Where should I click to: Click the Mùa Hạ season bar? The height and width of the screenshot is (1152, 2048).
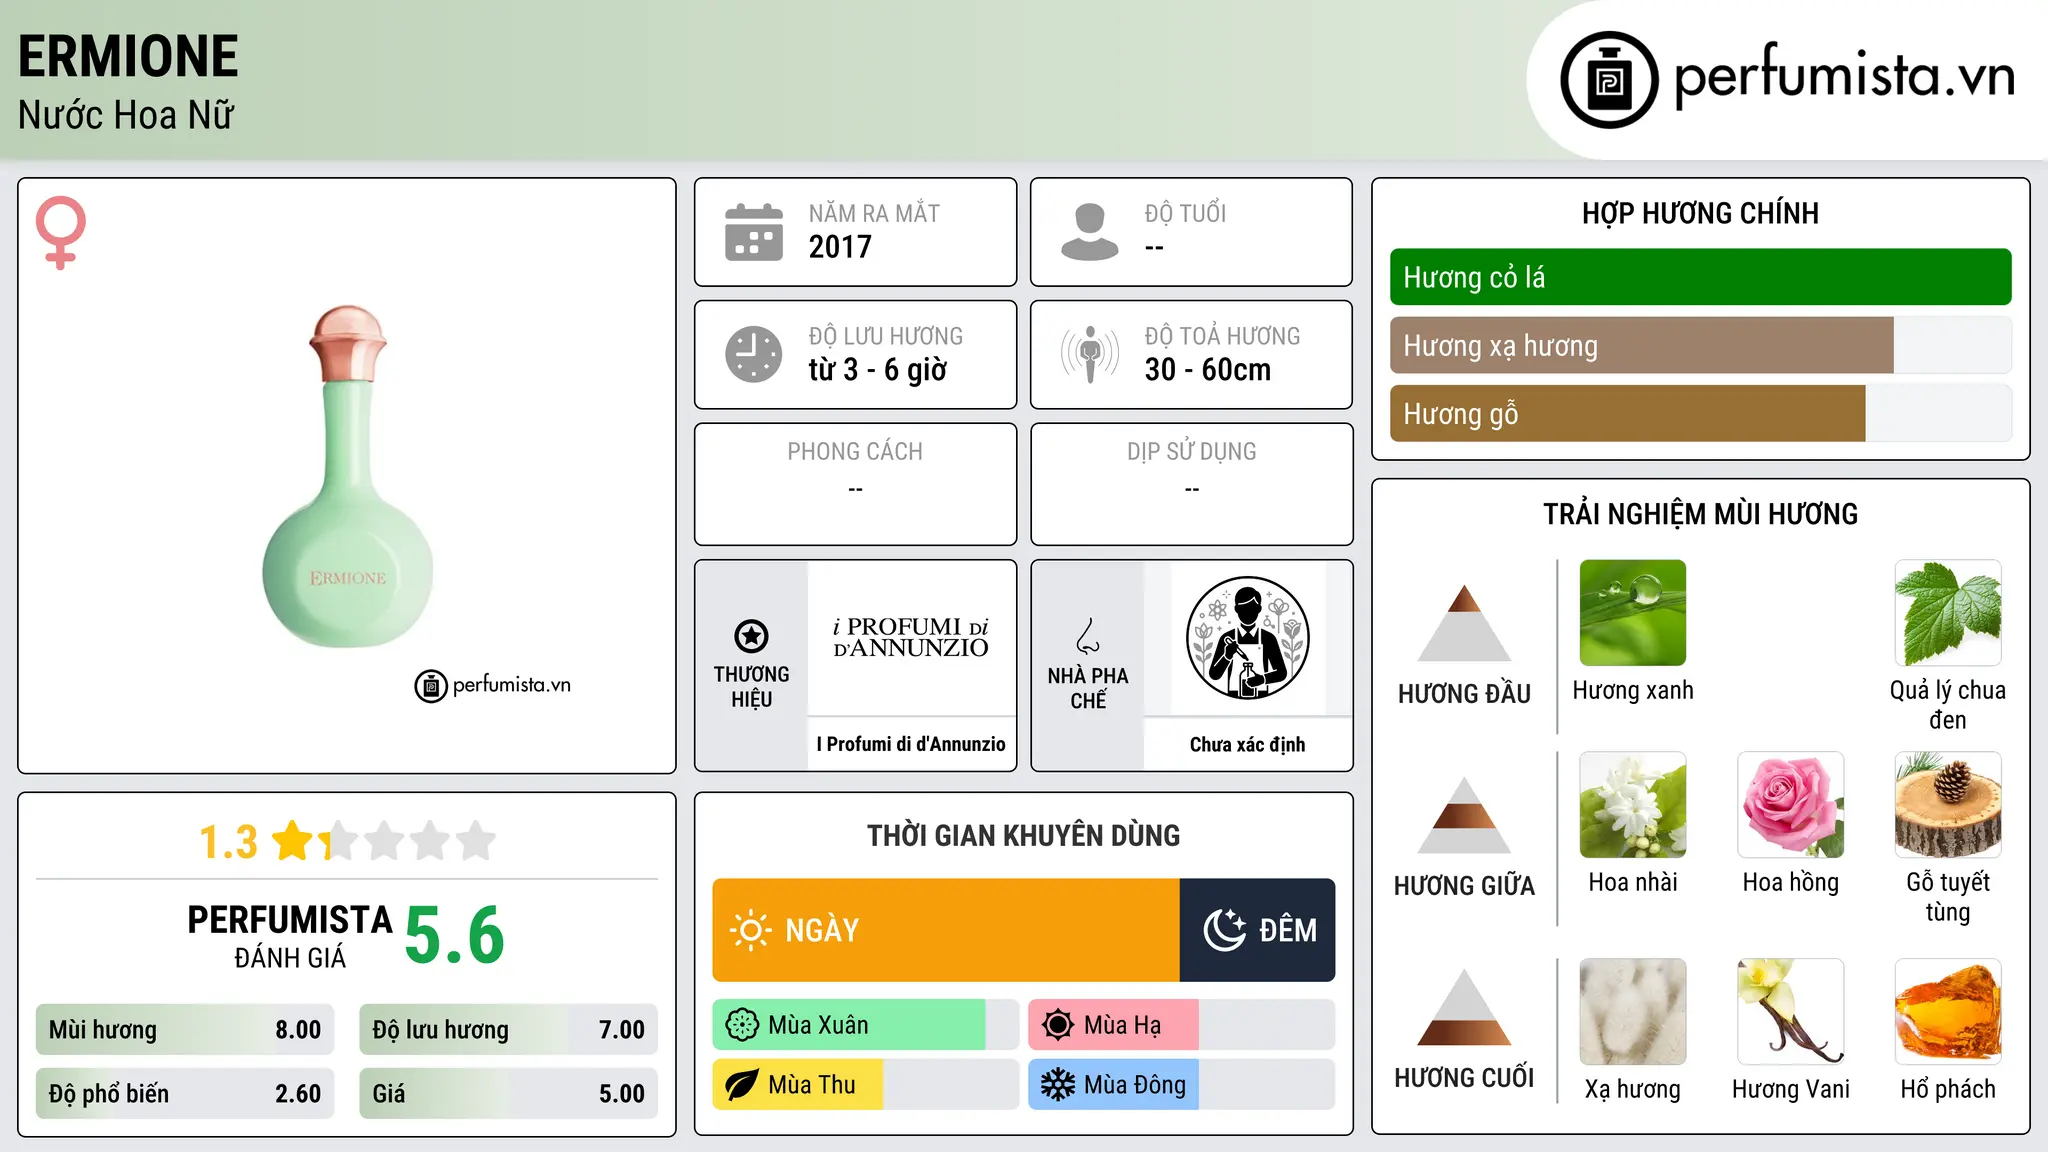coord(1182,1025)
